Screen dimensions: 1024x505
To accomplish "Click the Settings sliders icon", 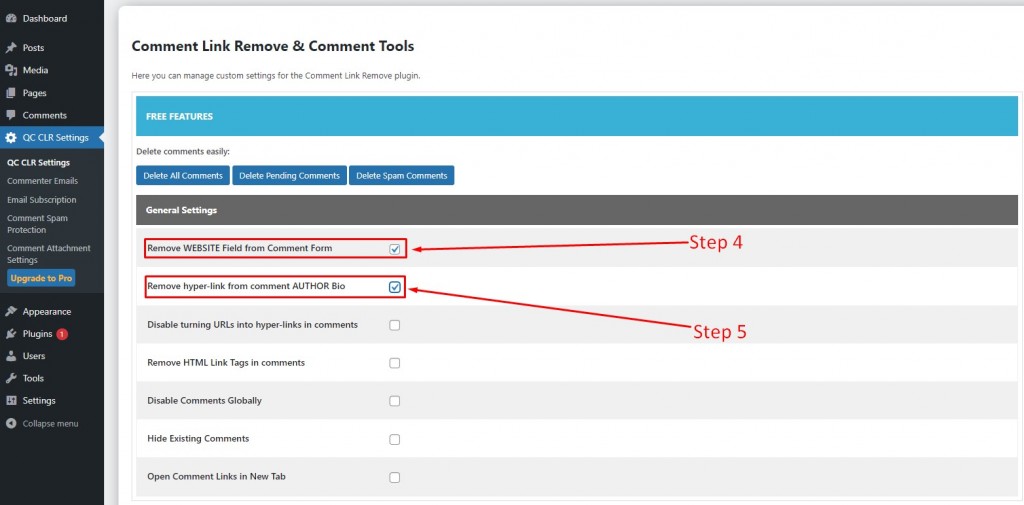I will (x=11, y=400).
